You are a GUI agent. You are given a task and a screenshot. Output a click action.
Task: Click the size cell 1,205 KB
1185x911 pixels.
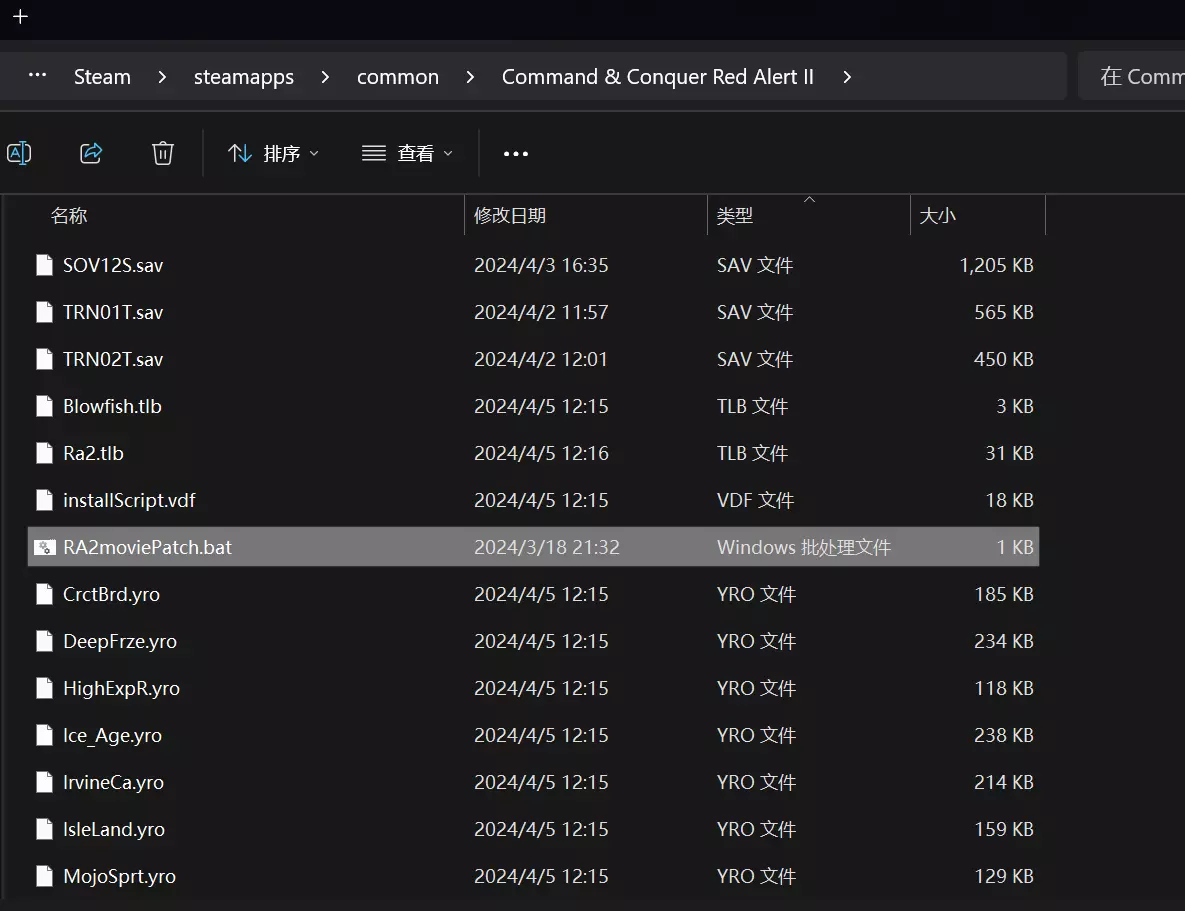tap(996, 265)
